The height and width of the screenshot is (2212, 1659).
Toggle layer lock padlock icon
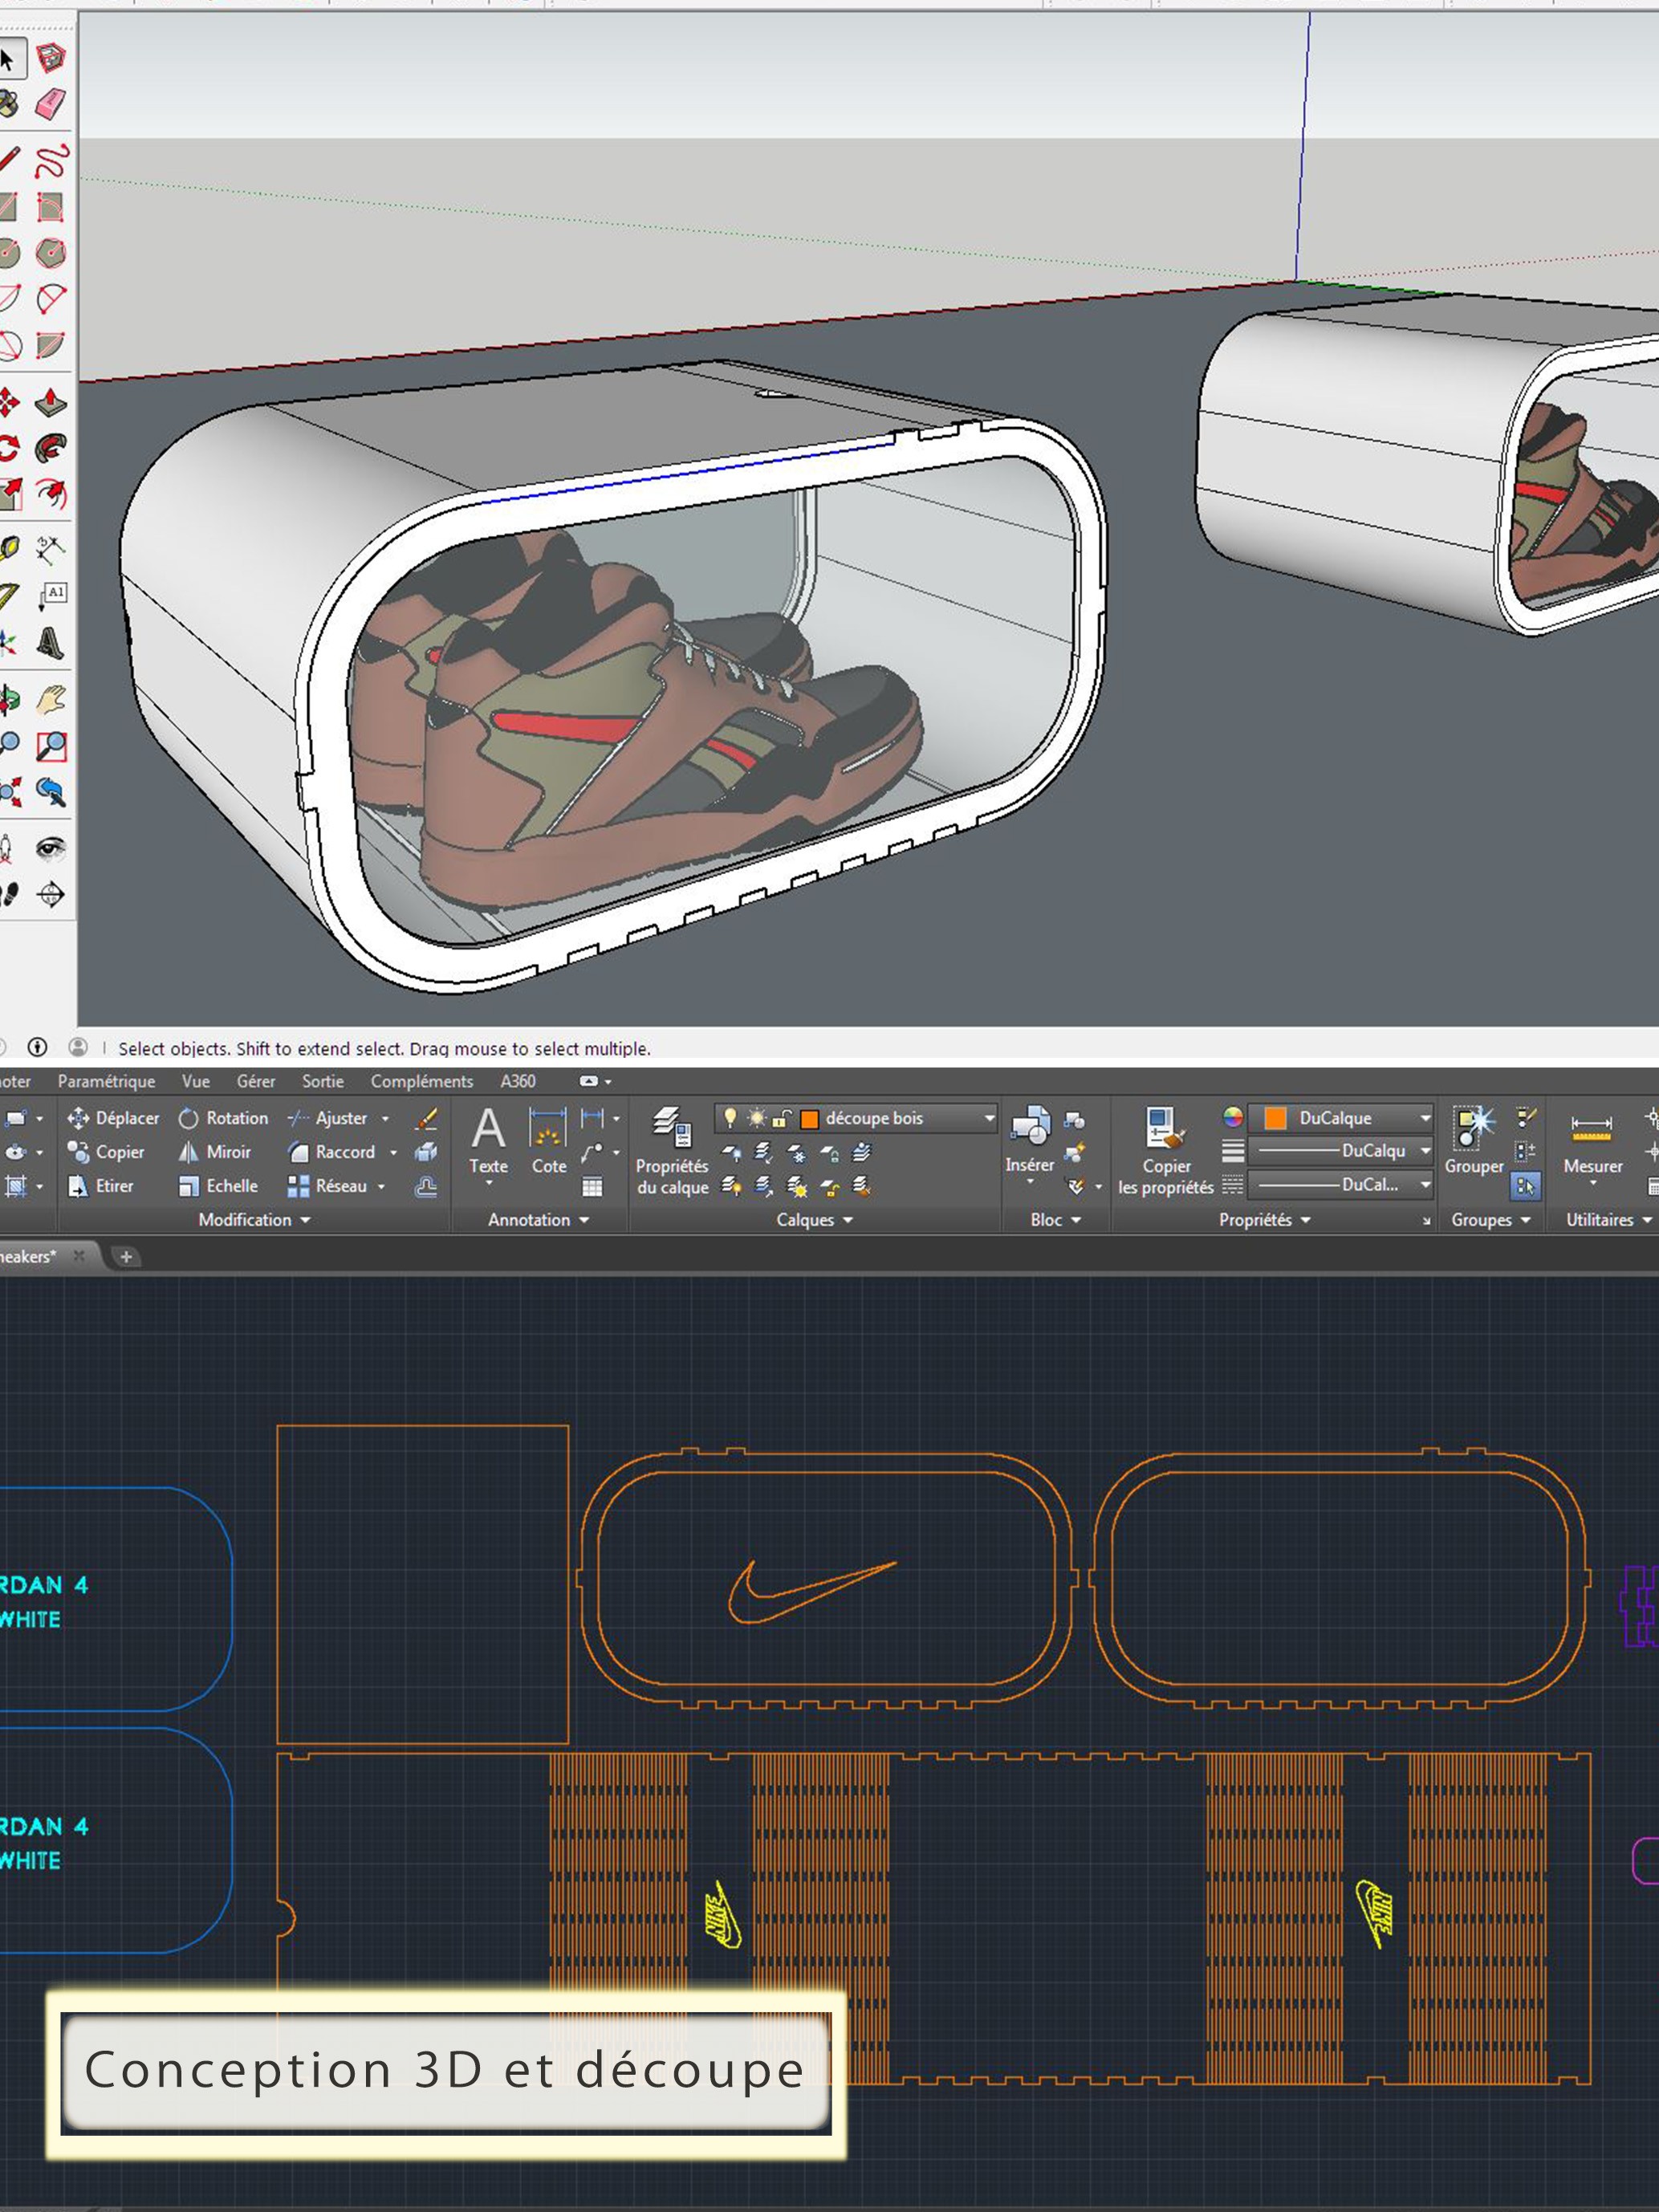tap(782, 1117)
